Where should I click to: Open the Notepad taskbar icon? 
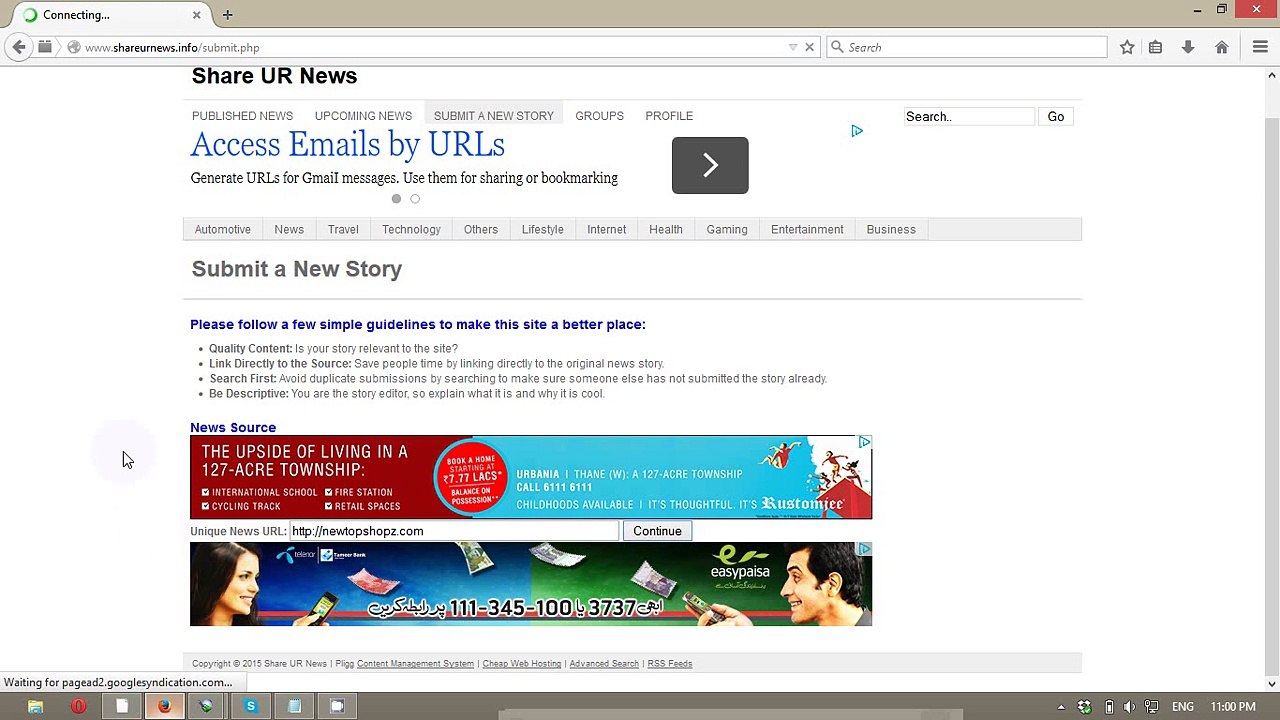pyautogui.click(x=294, y=707)
